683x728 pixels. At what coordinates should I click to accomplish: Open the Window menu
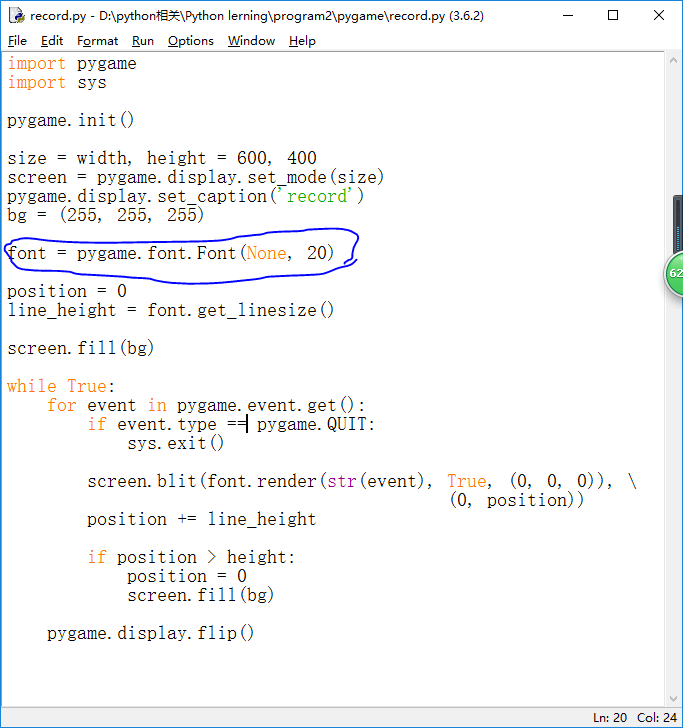point(251,41)
